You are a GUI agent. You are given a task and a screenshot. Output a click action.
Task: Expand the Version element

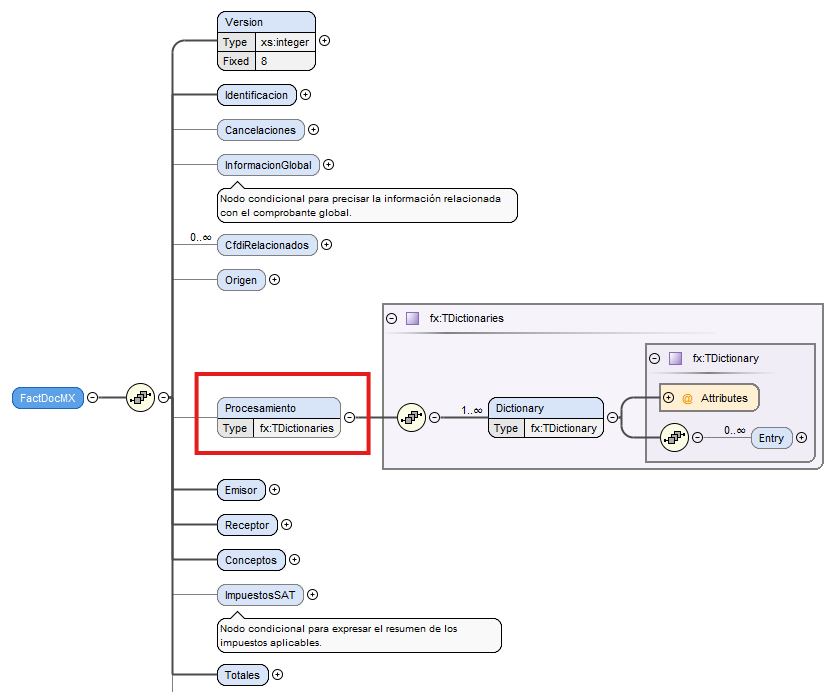click(x=324, y=42)
